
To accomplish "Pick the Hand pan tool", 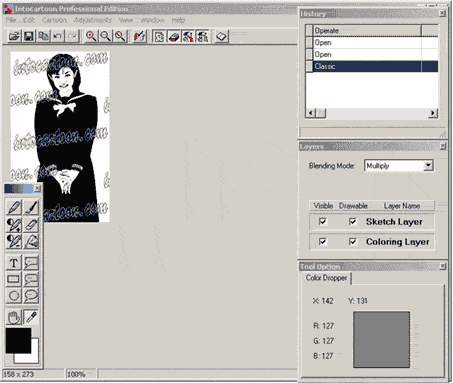I will pos(14,317).
